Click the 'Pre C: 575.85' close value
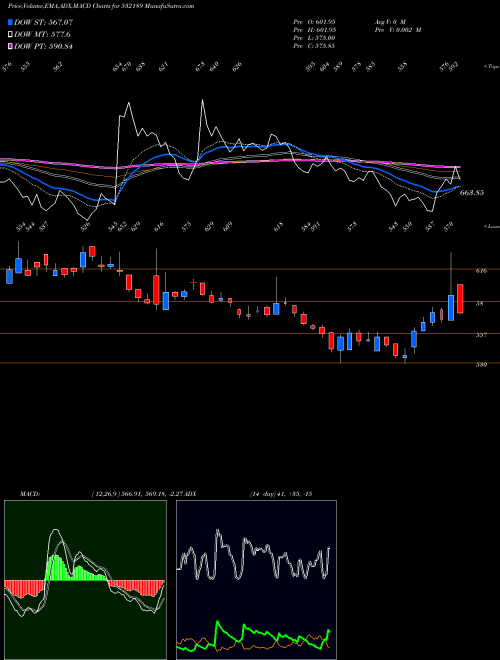The height and width of the screenshot is (660, 500). [314, 46]
